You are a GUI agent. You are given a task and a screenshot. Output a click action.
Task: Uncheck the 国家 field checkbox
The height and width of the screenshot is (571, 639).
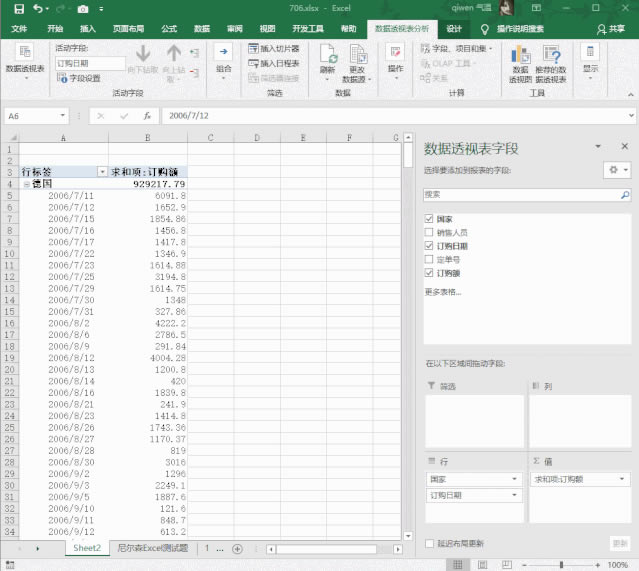pos(429,219)
